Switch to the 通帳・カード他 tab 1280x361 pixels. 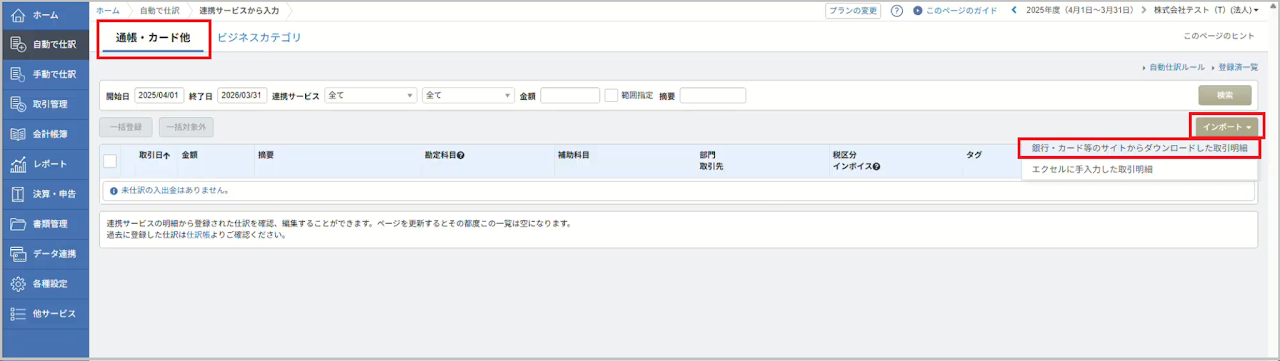pyautogui.click(x=153, y=37)
